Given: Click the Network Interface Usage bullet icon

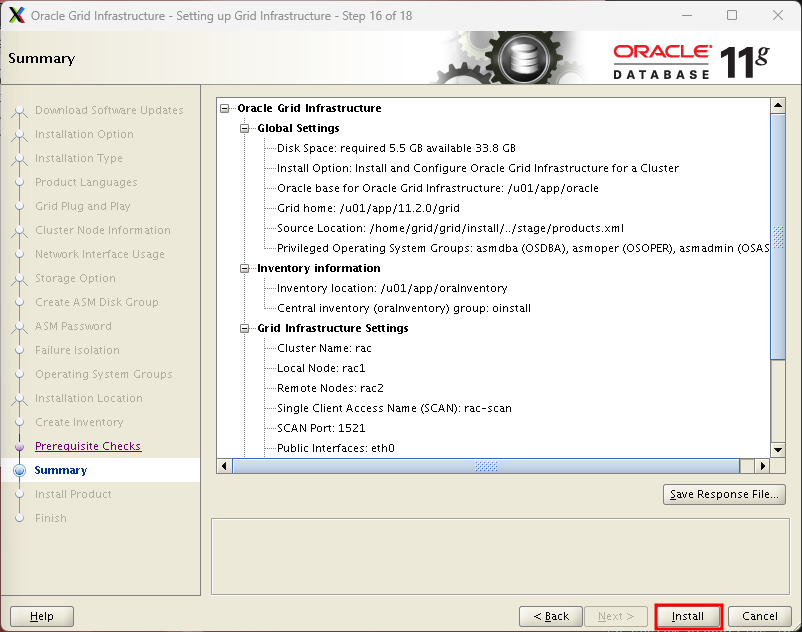Looking at the screenshot, I should click(x=19, y=254).
